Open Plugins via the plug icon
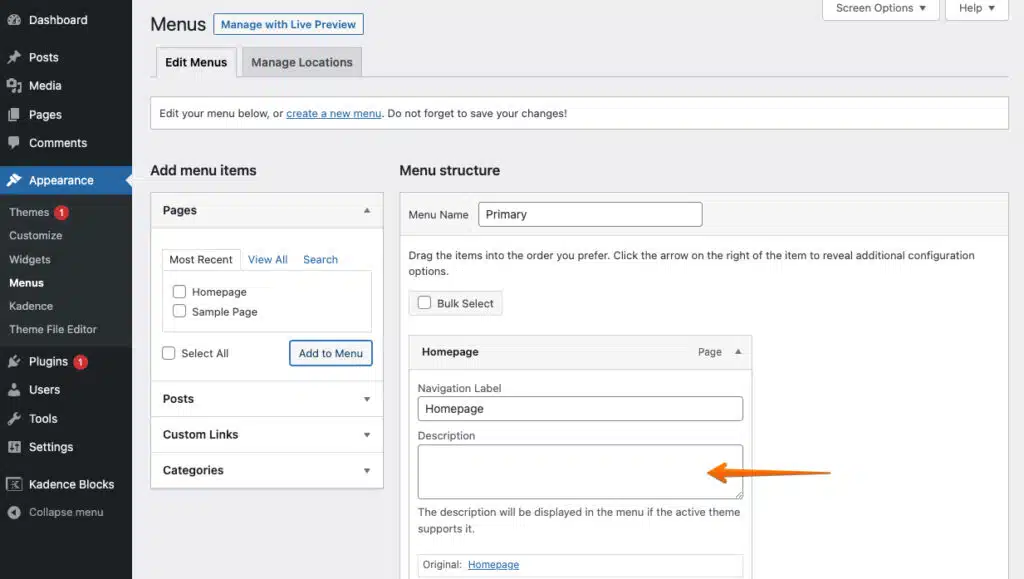The width and height of the screenshot is (1024, 579). pos(12,361)
